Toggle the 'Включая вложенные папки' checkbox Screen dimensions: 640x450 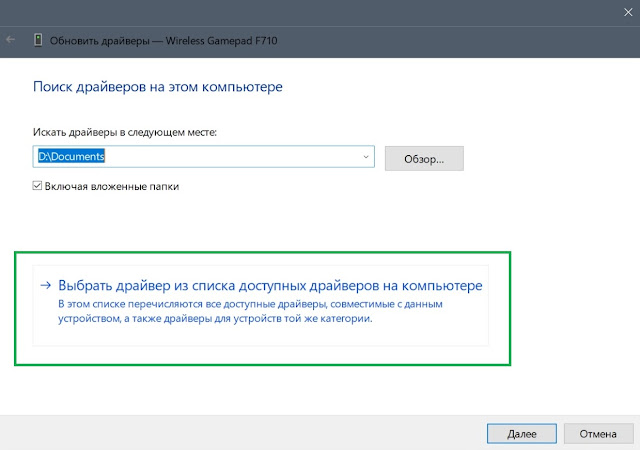[x=37, y=186]
